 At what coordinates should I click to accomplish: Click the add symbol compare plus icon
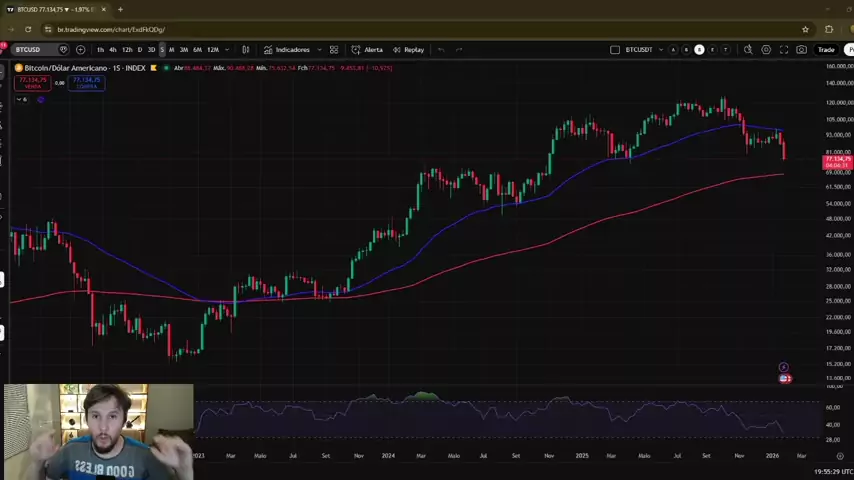[80, 49]
